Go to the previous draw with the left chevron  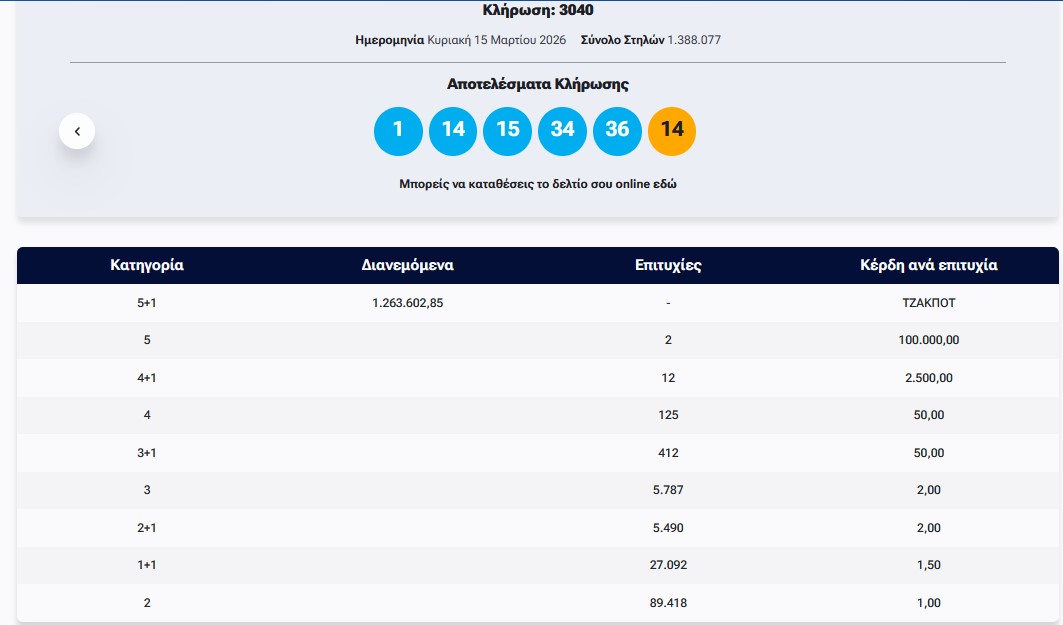click(x=77, y=131)
